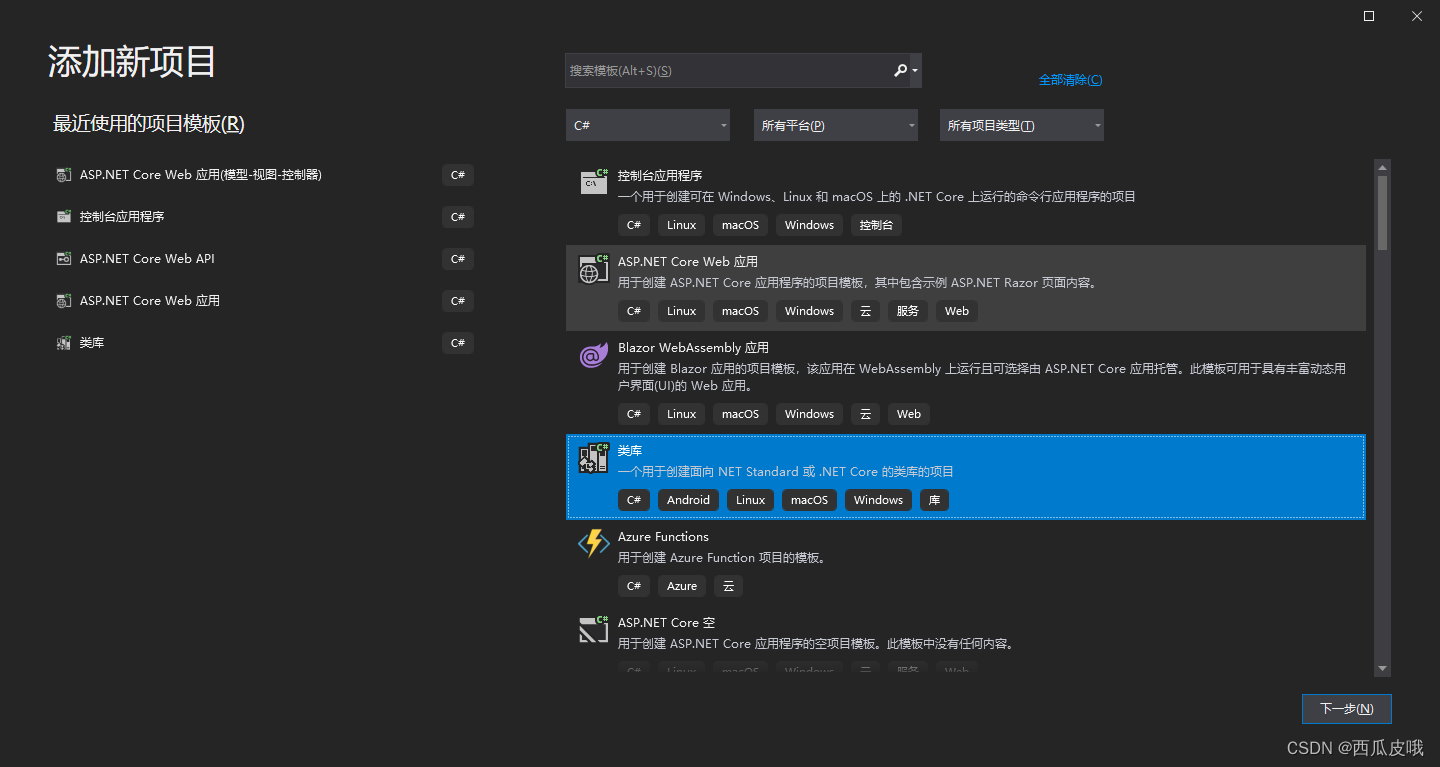
Task: Open the C# language dropdown
Action: click(x=647, y=124)
